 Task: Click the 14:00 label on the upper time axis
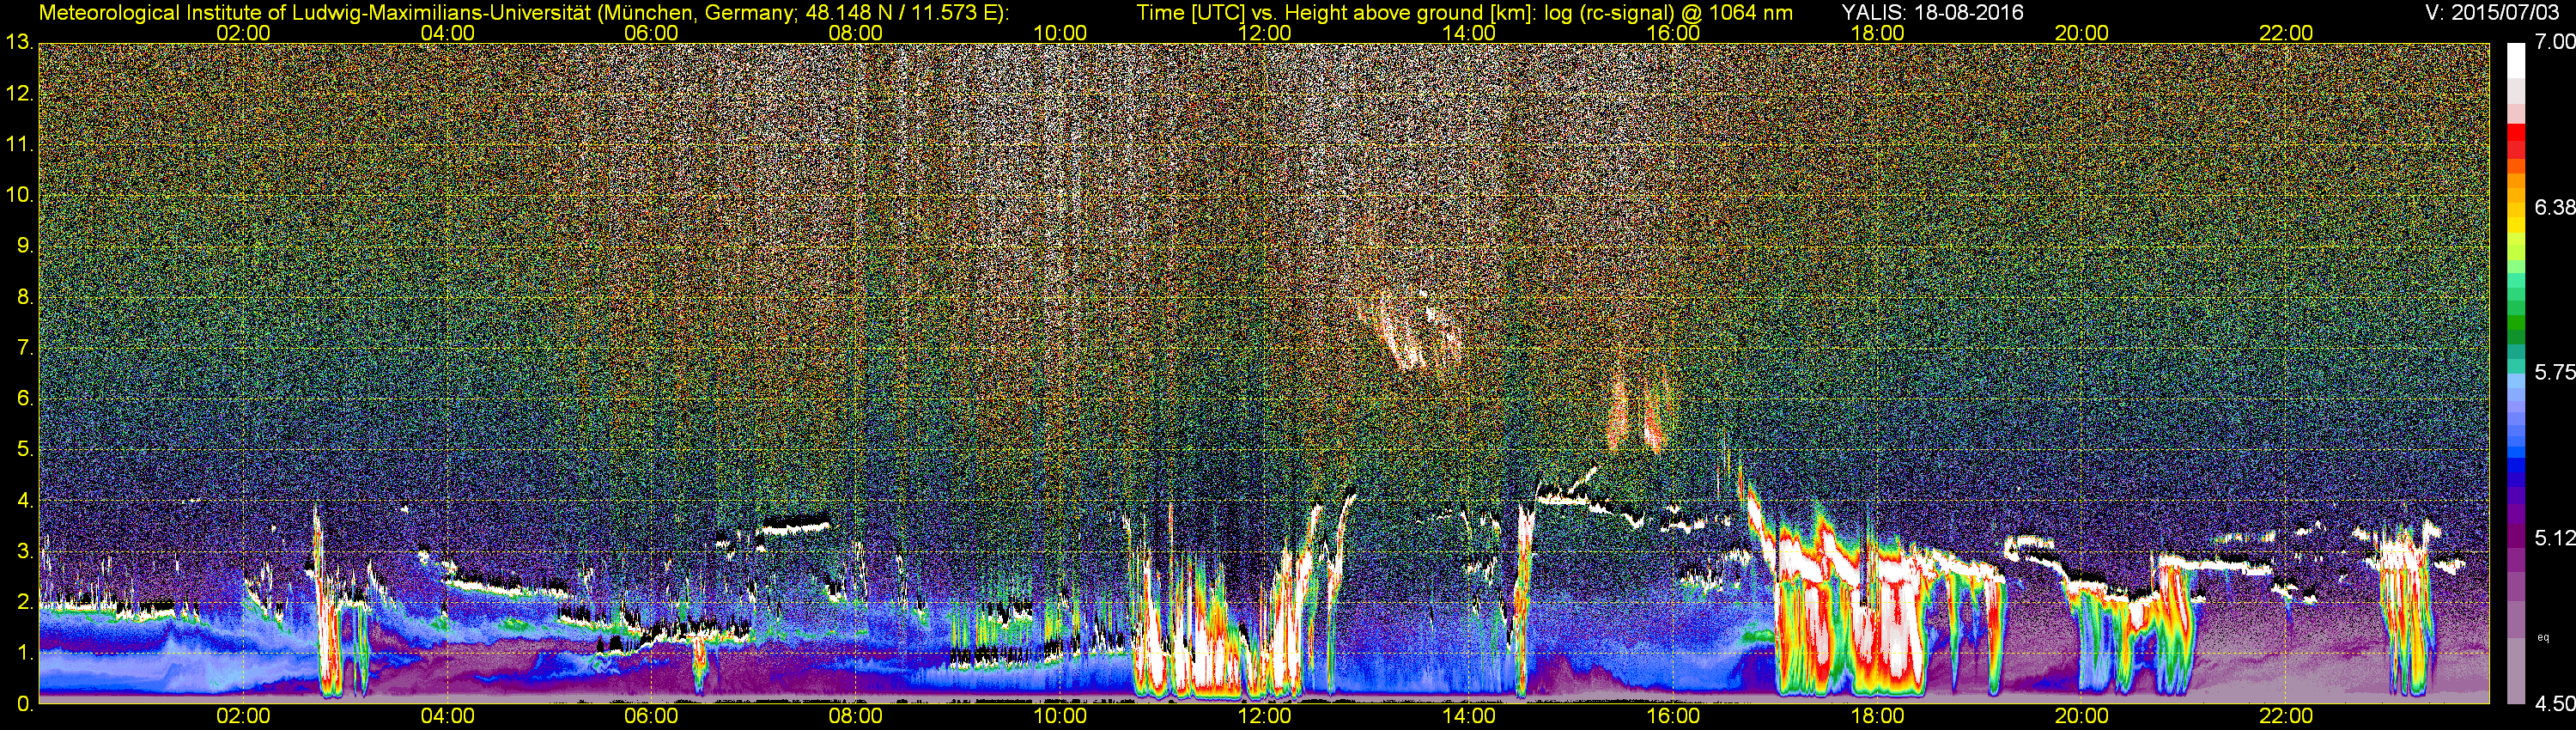1469,33
